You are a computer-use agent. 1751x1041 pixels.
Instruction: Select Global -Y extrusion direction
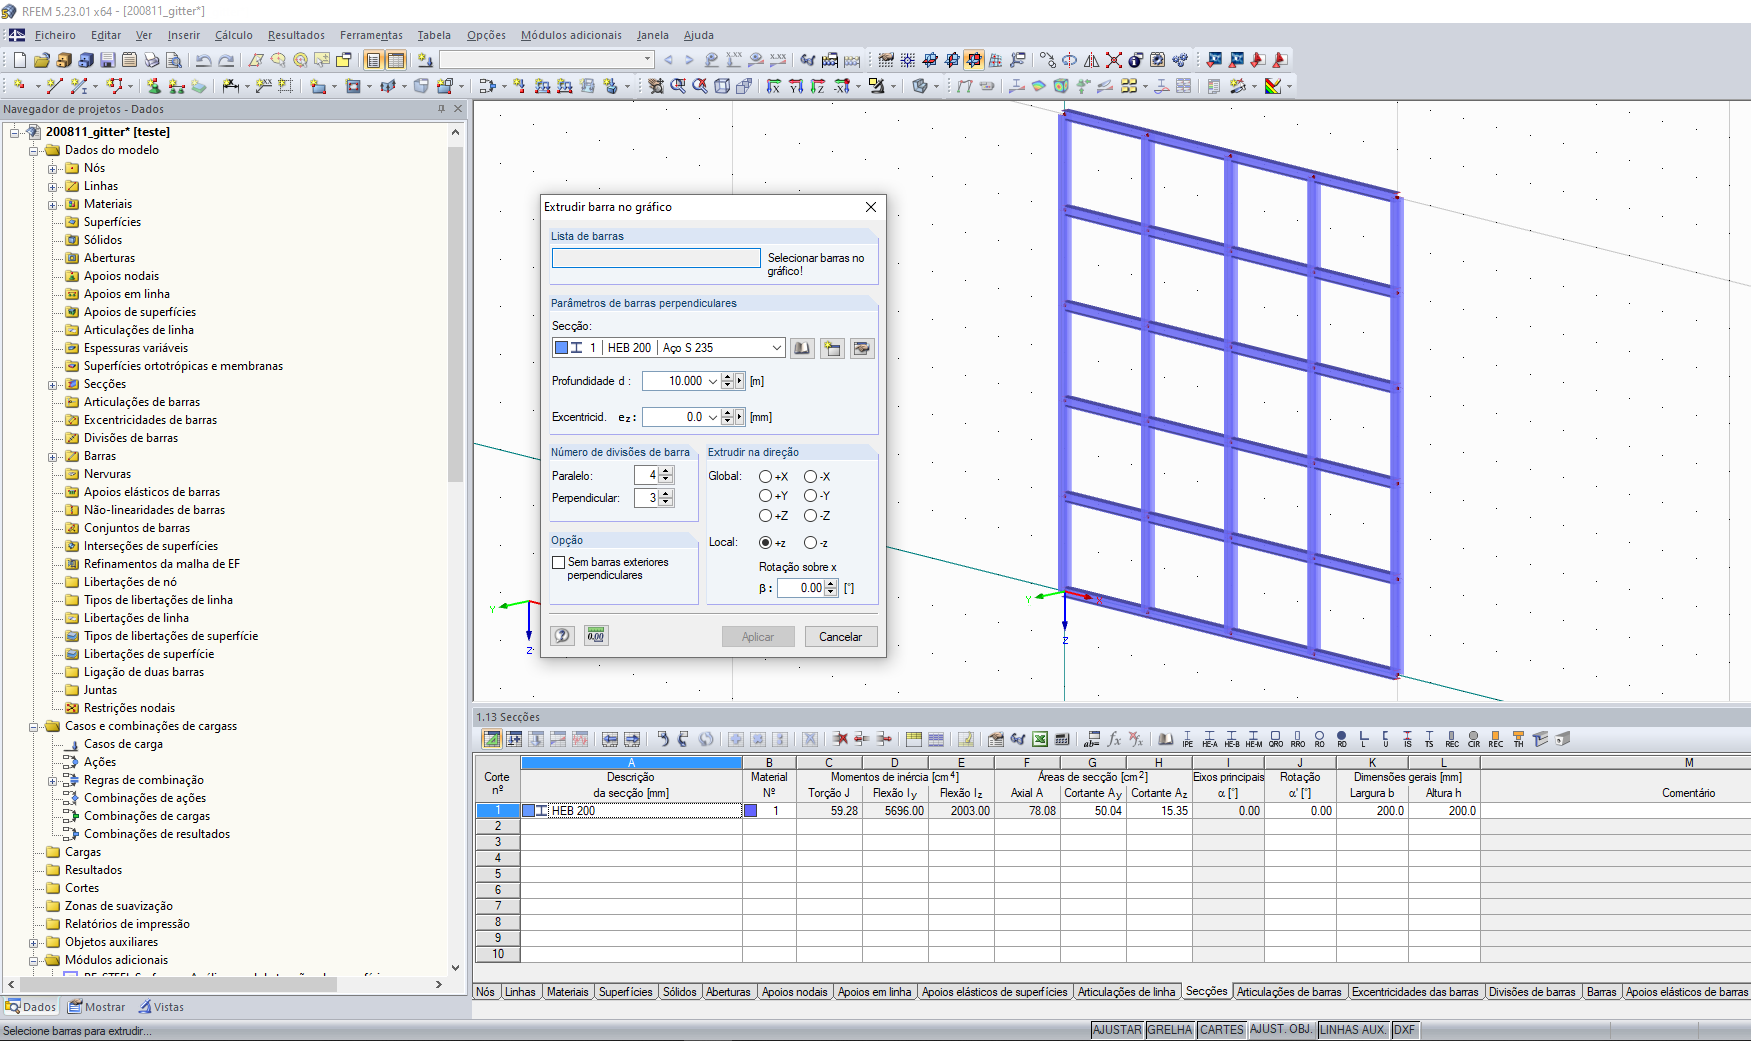click(x=810, y=496)
